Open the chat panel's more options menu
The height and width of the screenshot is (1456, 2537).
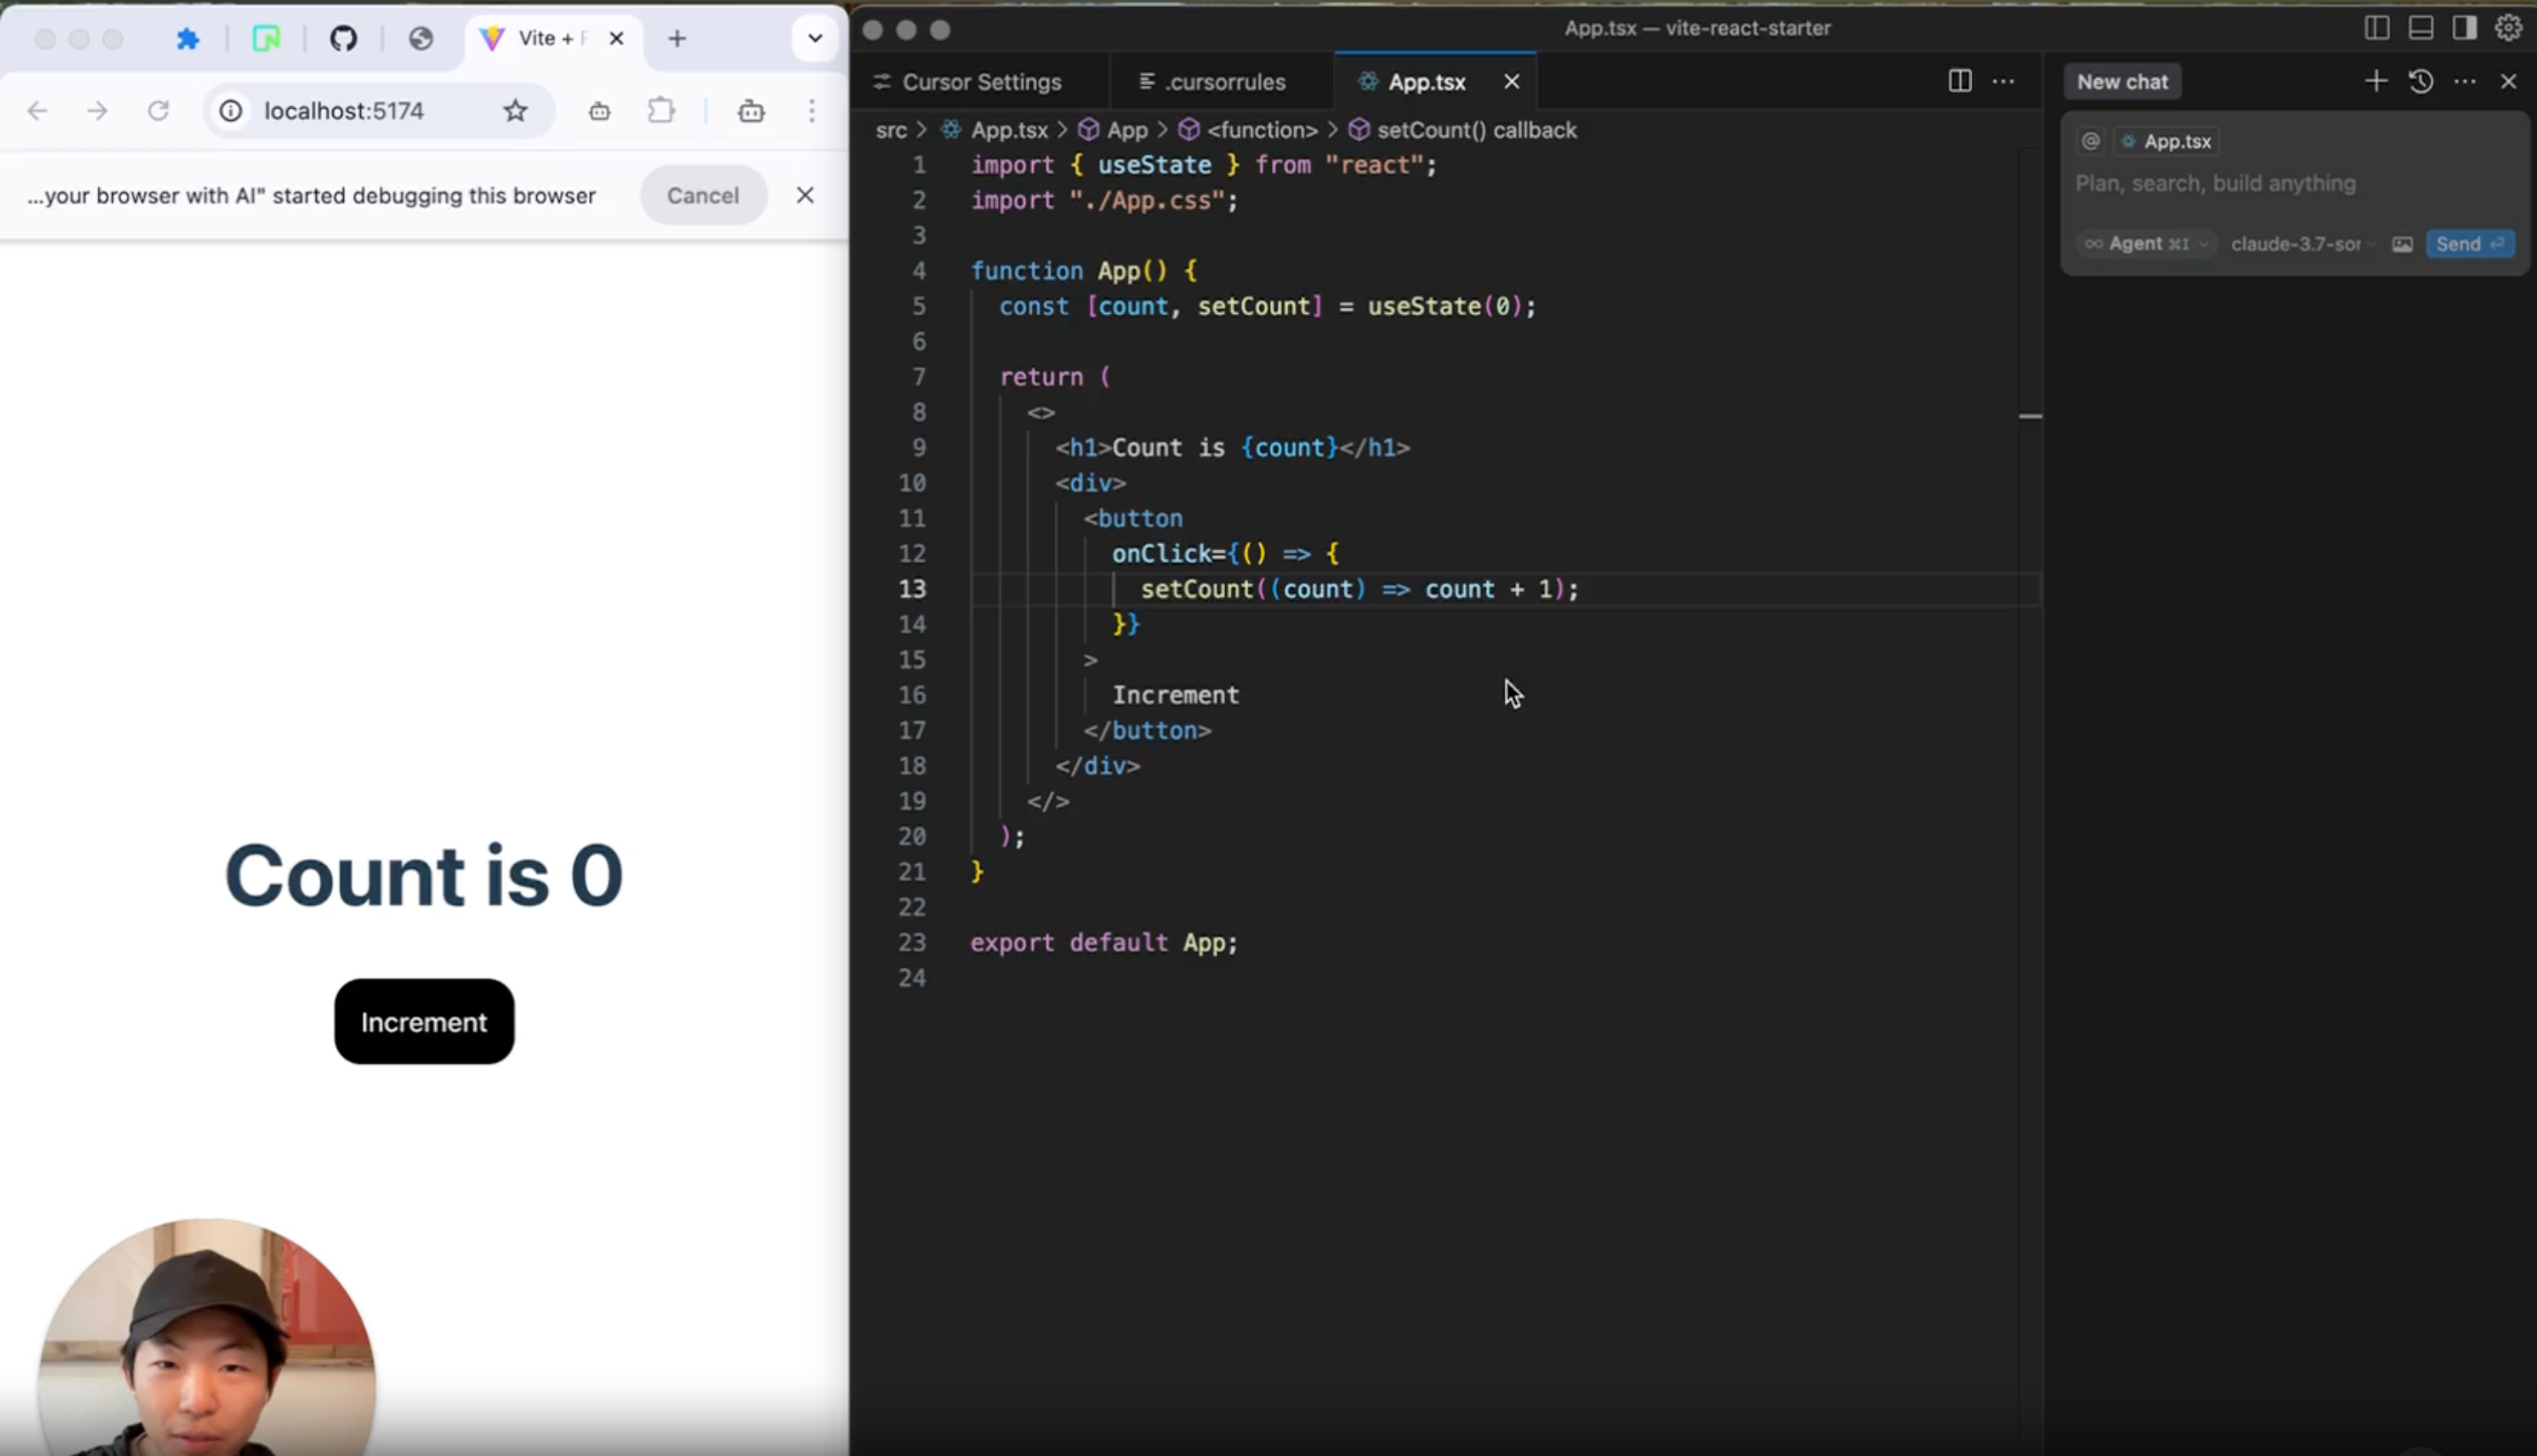(x=2465, y=81)
